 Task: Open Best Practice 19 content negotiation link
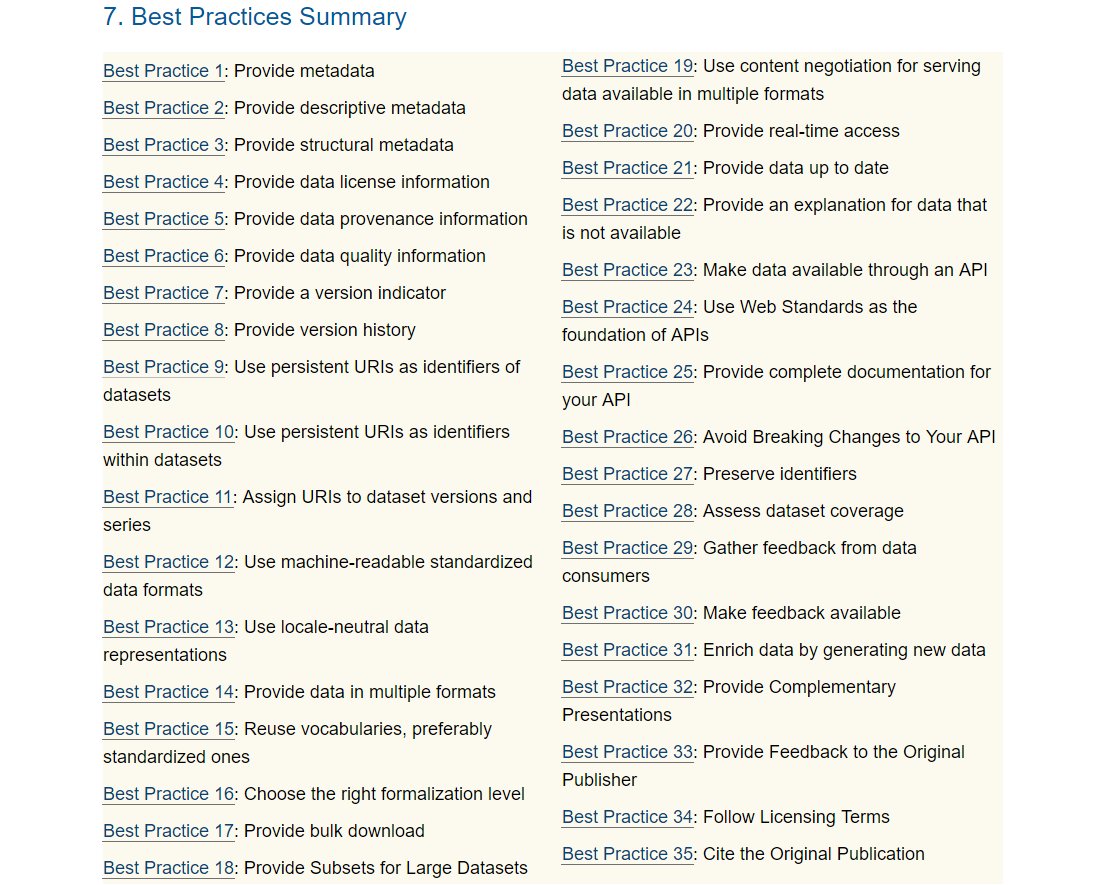pyautogui.click(x=627, y=66)
